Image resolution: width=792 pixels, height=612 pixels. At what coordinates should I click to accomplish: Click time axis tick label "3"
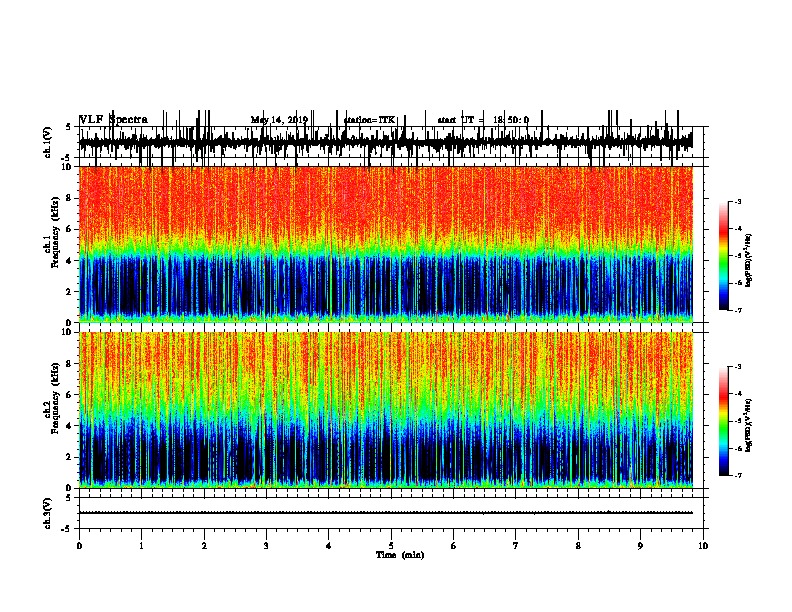266,546
